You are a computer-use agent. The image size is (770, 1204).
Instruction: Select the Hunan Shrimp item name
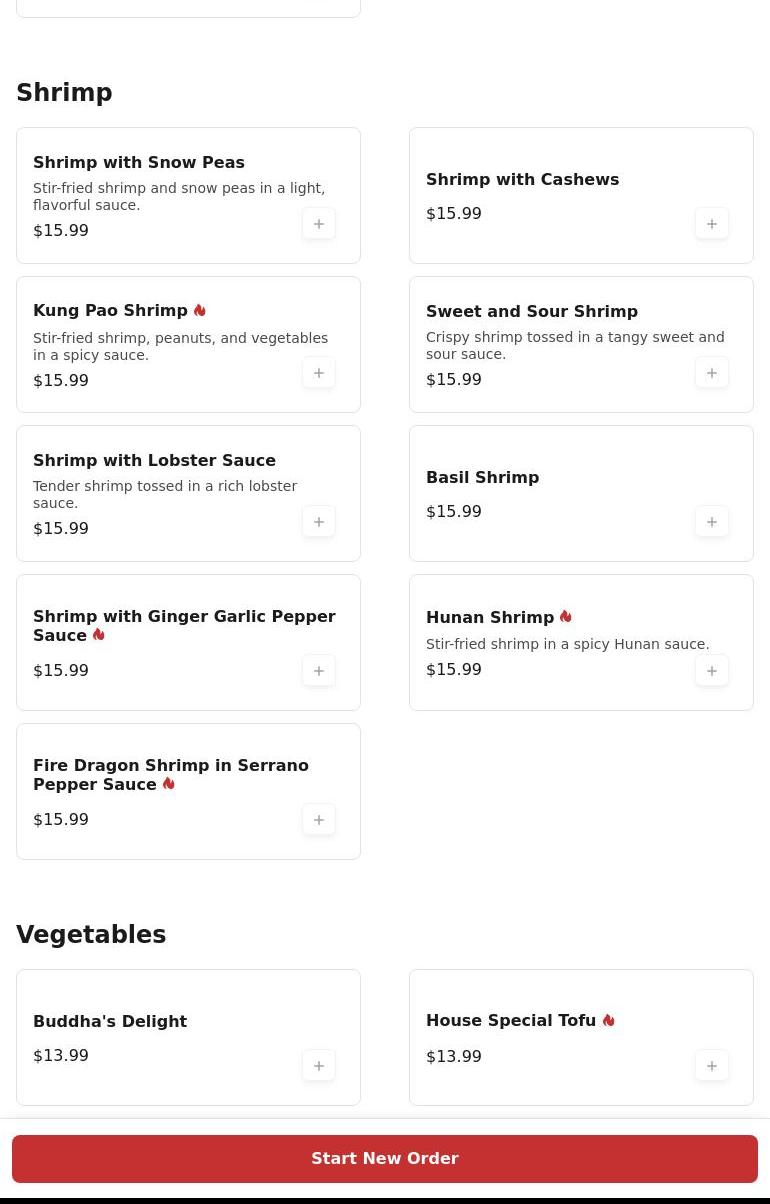click(489, 618)
